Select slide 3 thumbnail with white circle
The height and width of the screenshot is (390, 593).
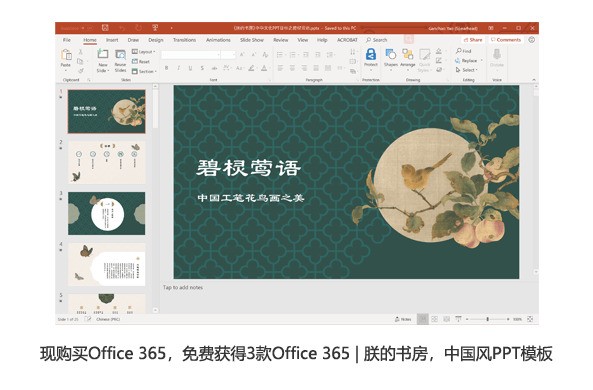[x=107, y=213]
